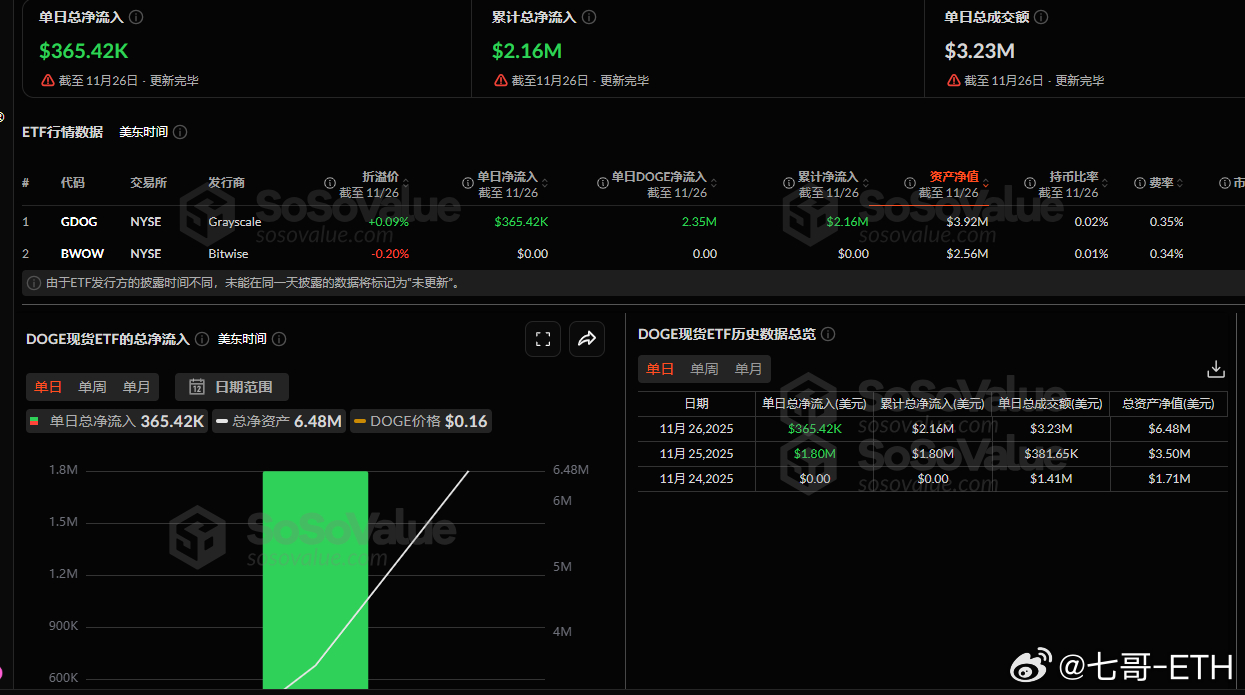The width and height of the screenshot is (1245, 695).
Task: Click 0.34% fee rate for BWOW
Action: click(x=1166, y=254)
